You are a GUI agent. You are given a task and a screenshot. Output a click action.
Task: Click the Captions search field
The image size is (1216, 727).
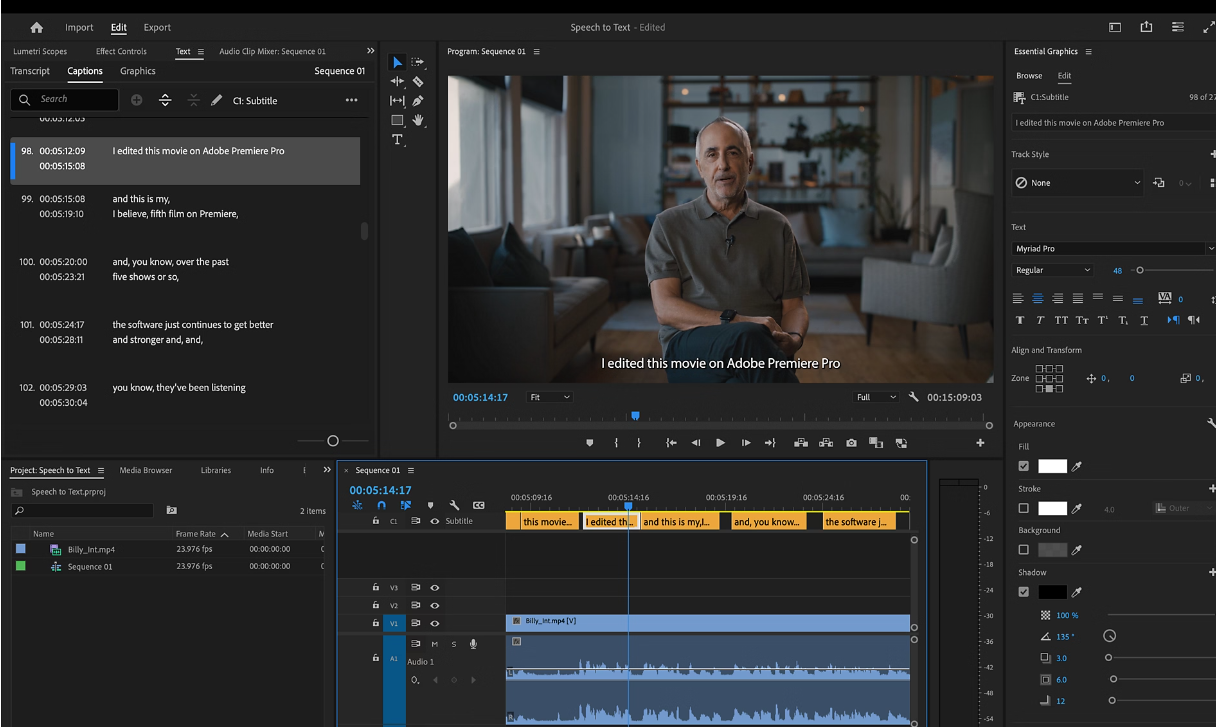(x=65, y=100)
